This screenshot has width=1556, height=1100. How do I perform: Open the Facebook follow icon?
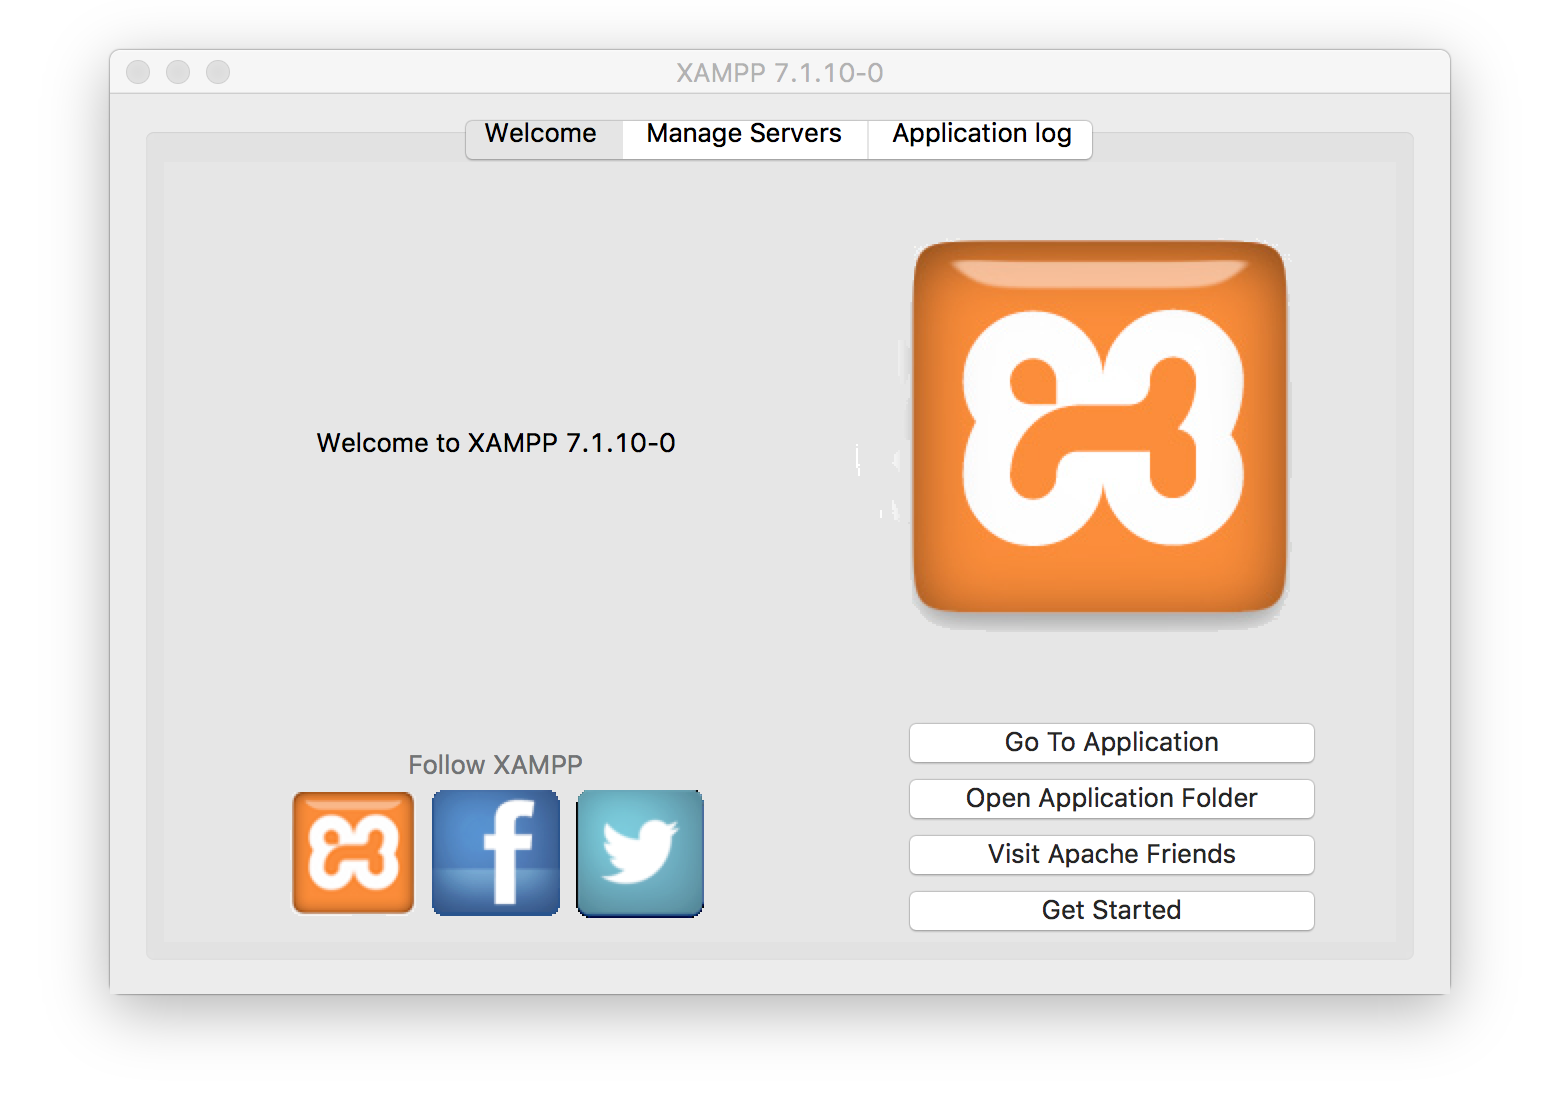point(496,853)
